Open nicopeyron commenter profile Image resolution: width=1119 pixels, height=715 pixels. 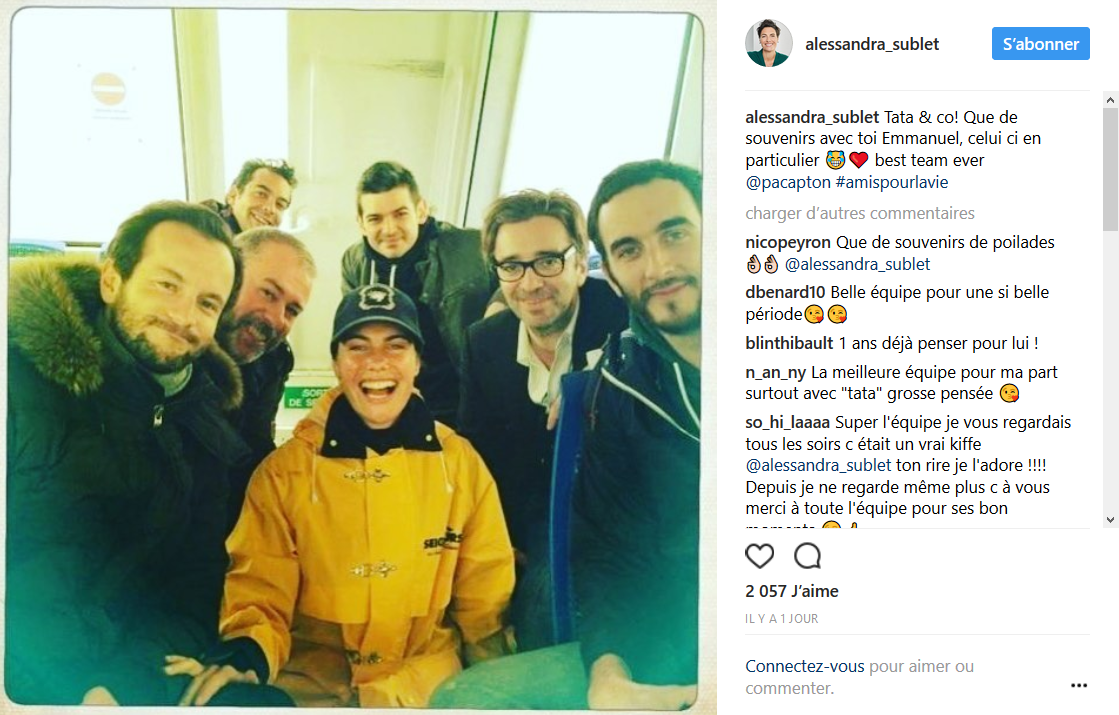click(788, 243)
